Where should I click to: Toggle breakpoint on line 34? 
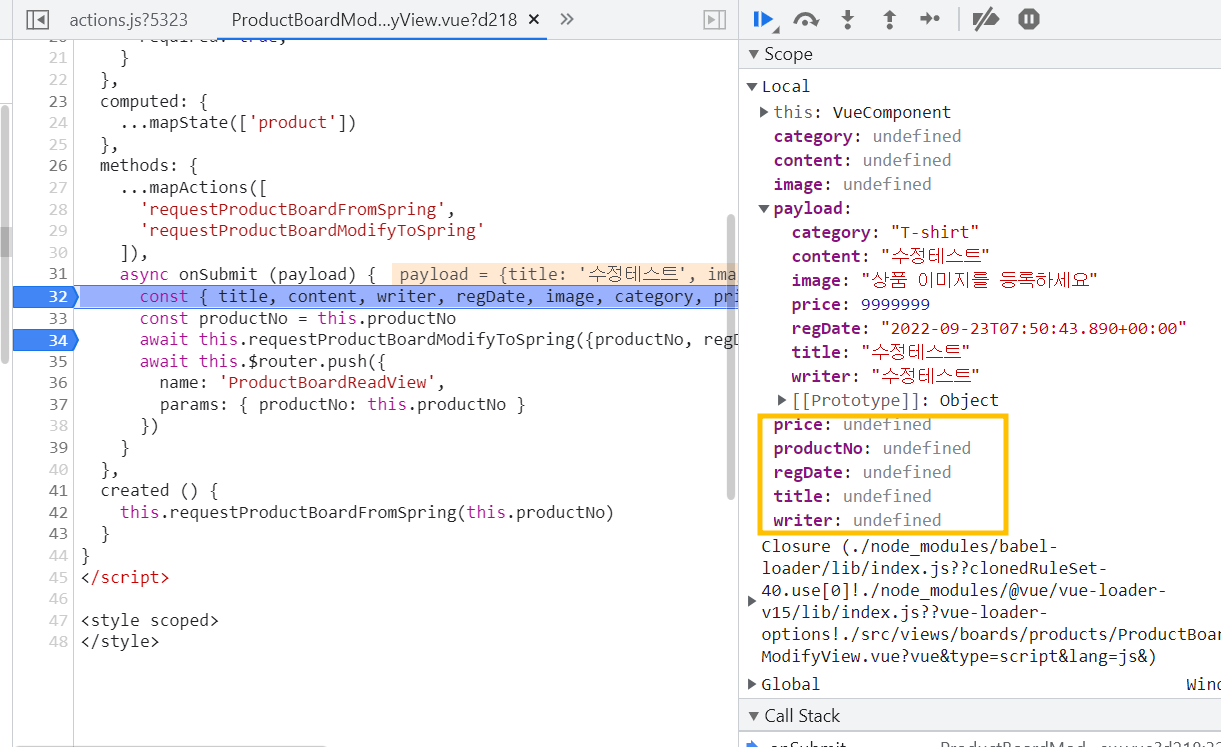[44, 340]
